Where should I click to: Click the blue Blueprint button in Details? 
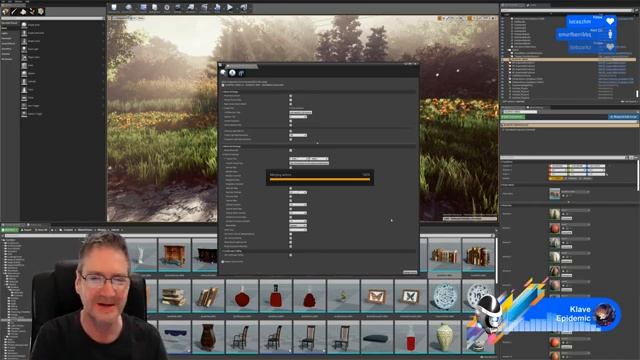tap(623, 117)
